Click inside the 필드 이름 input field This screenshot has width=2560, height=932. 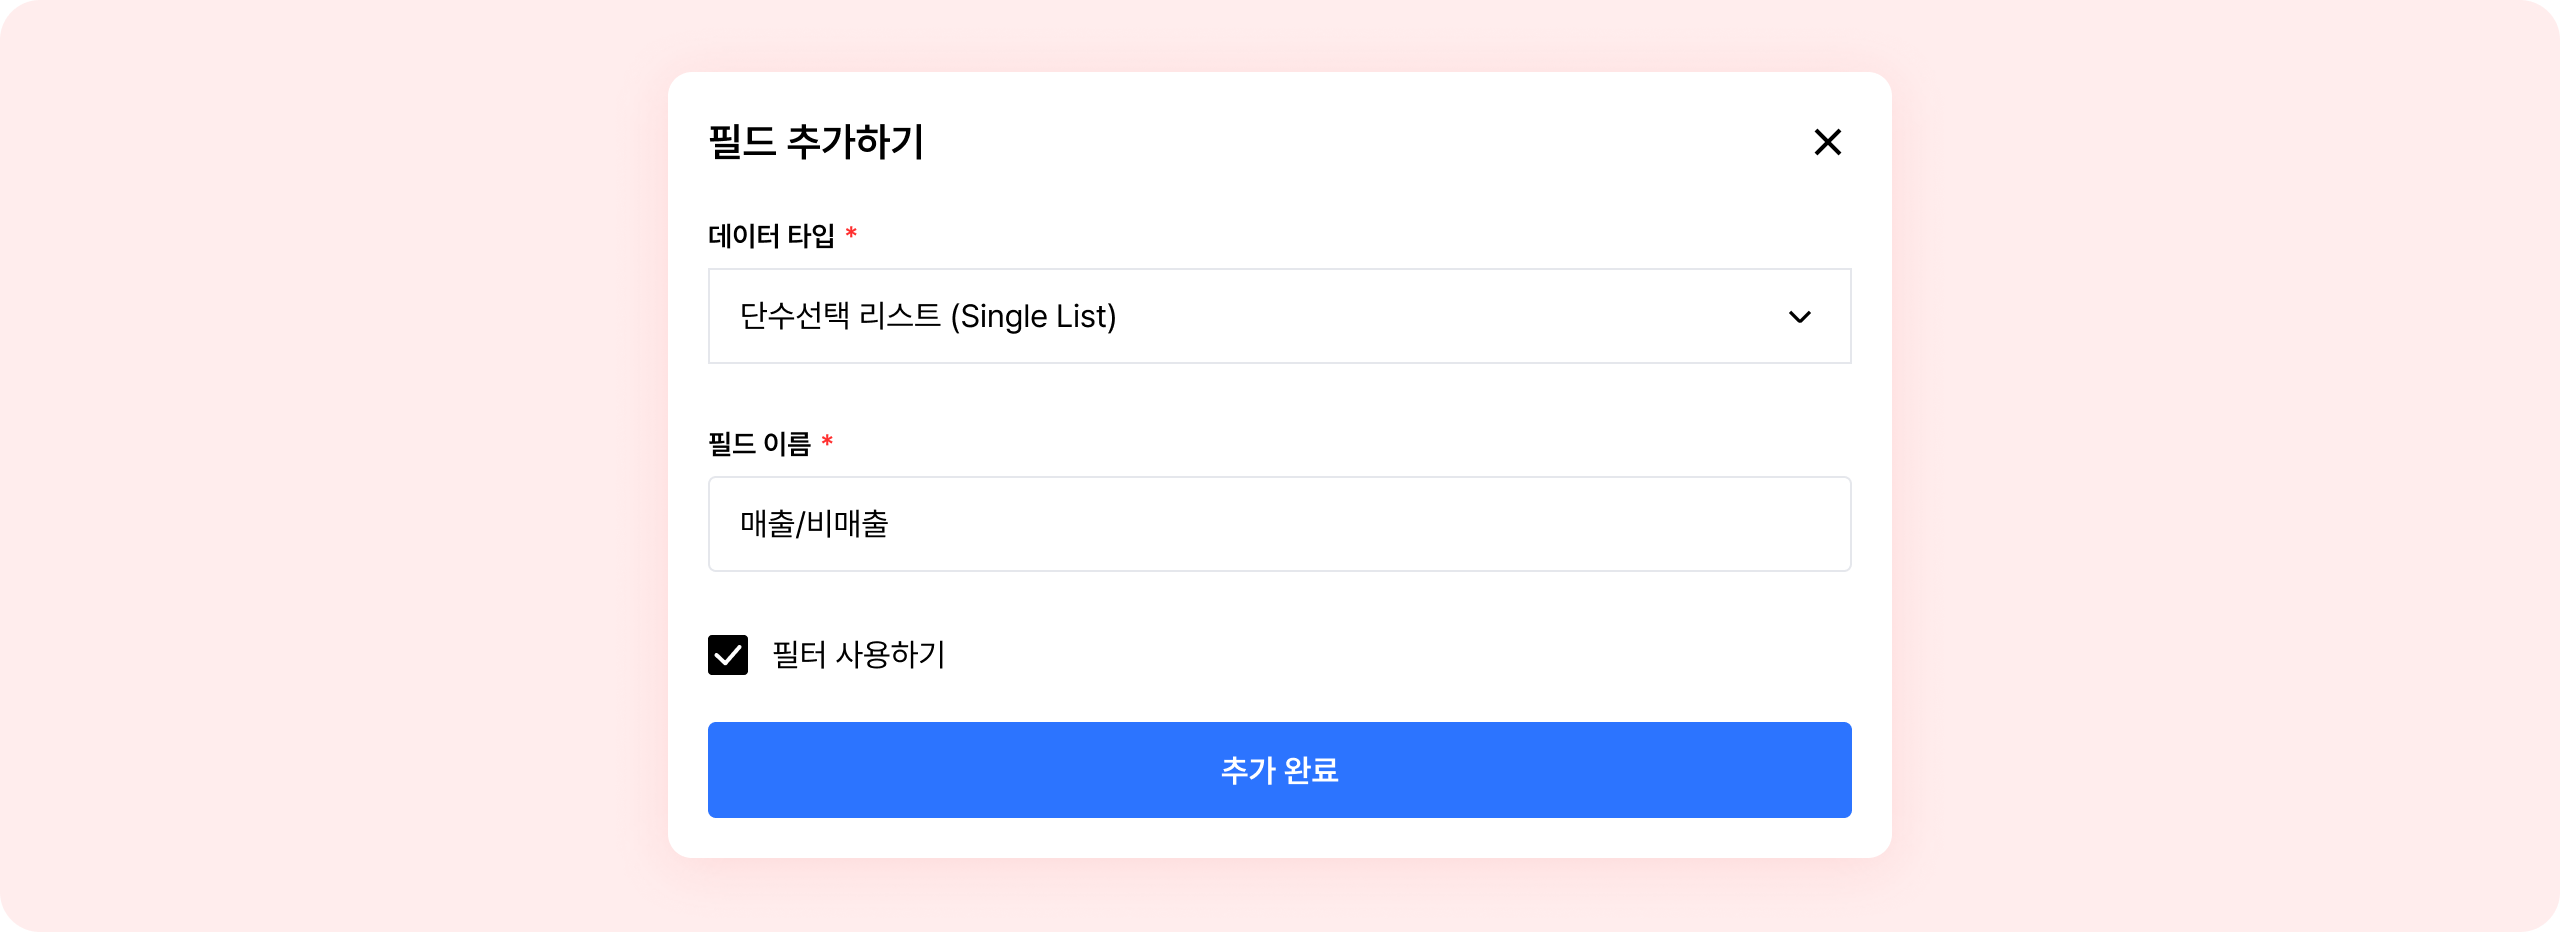point(1278,524)
